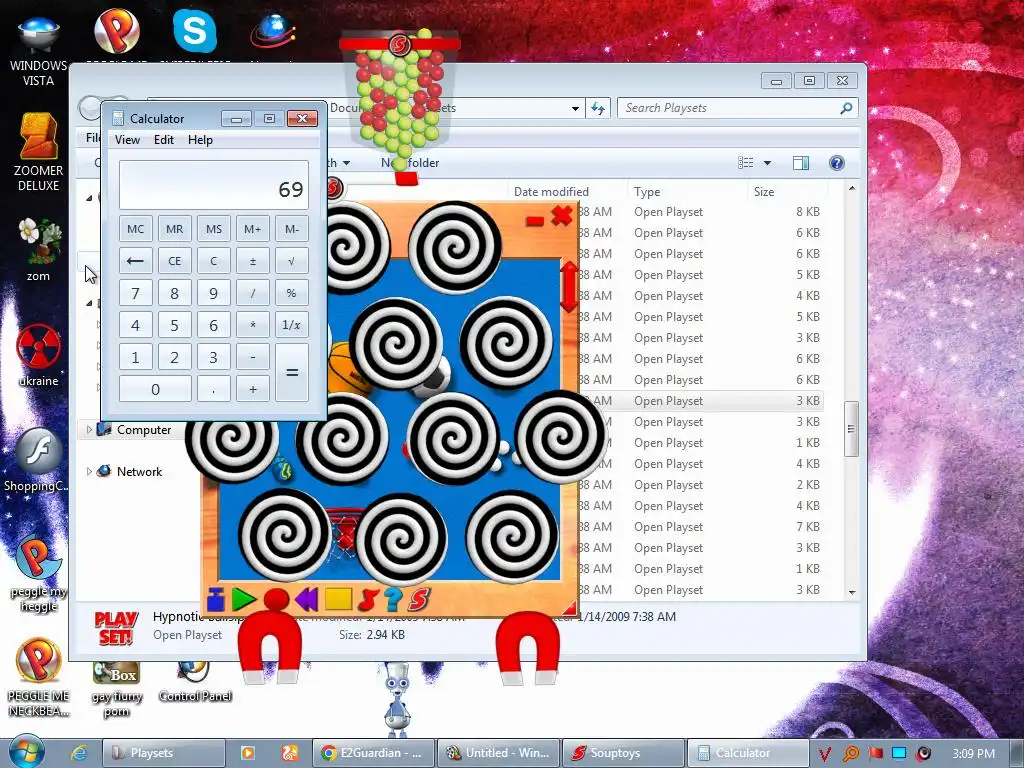The height and width of the screenshot is (768, 1024).
Task: Click the green play button in Souptoys
Action: point(244,599)
